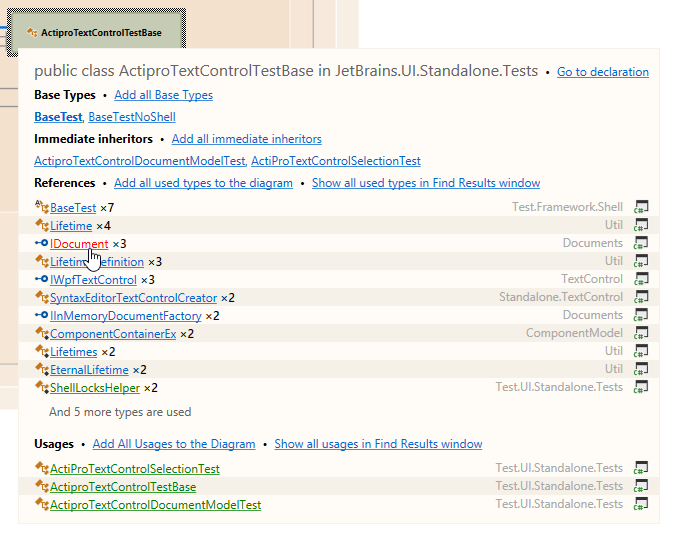Viewport: 673px width, 538px height.
Task: Click the class icon beside ShellLocksHelper
Action: (x=41, y=387)
